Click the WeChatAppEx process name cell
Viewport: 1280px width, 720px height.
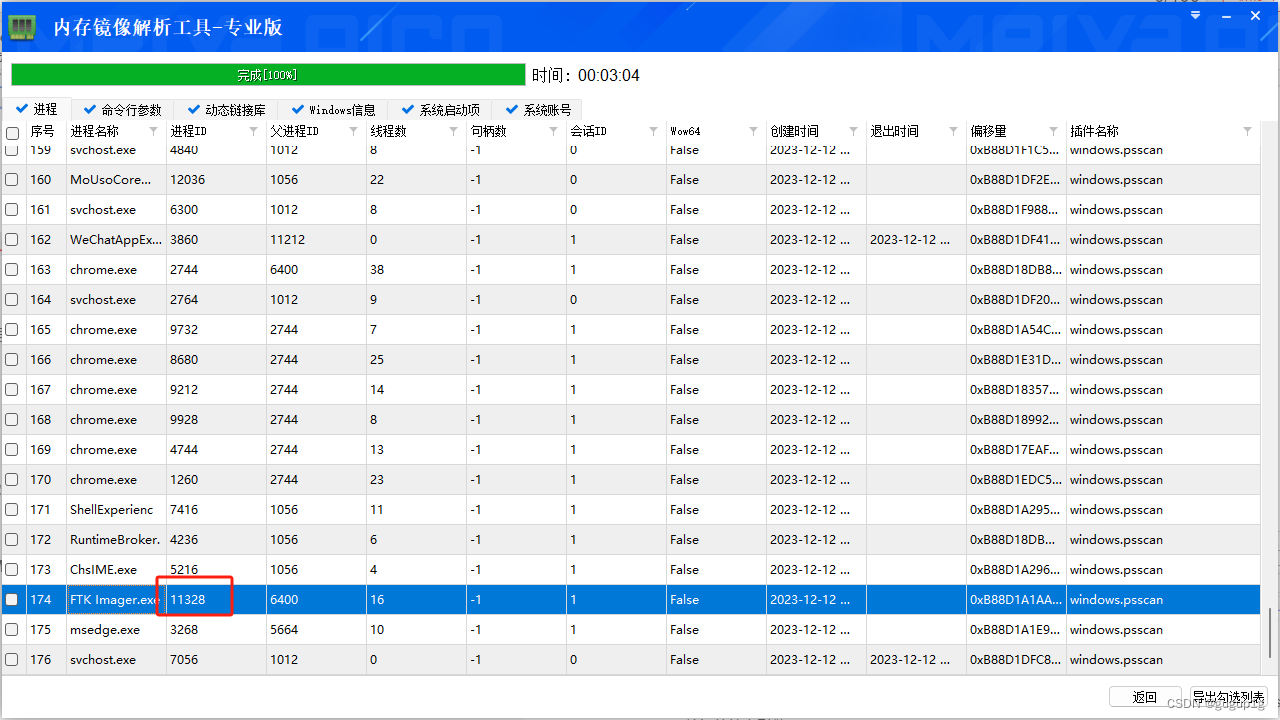pyautogui.click(x=117, y=240)
